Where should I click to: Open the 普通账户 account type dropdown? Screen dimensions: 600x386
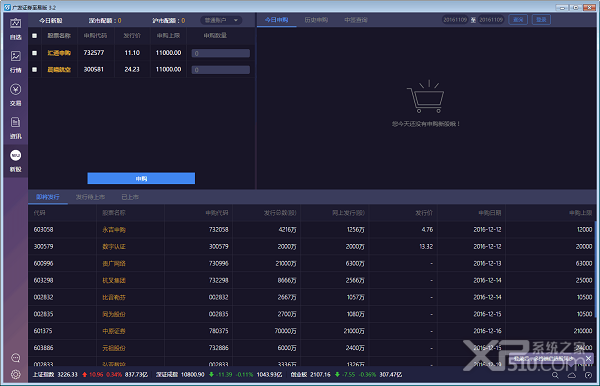[221, 20]
